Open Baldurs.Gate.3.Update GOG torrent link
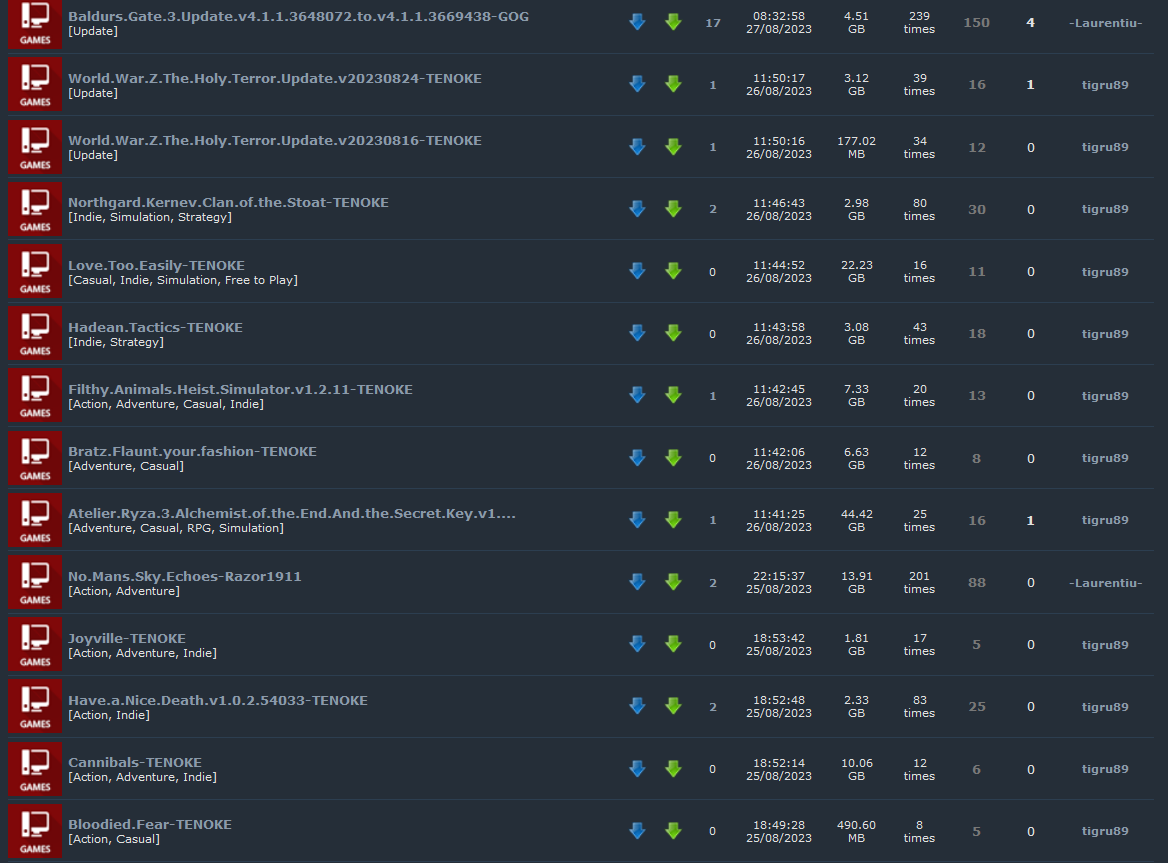 pos(298,16)
